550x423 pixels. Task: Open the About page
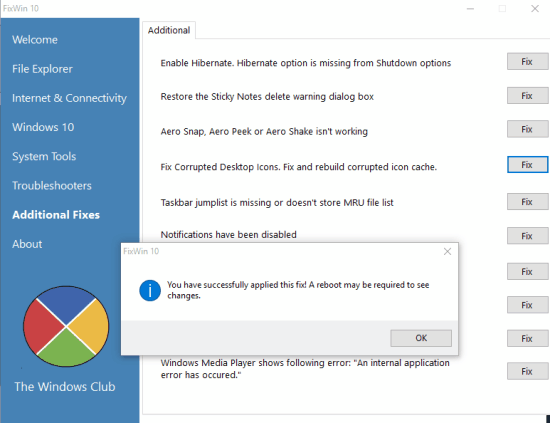point(27,244)
